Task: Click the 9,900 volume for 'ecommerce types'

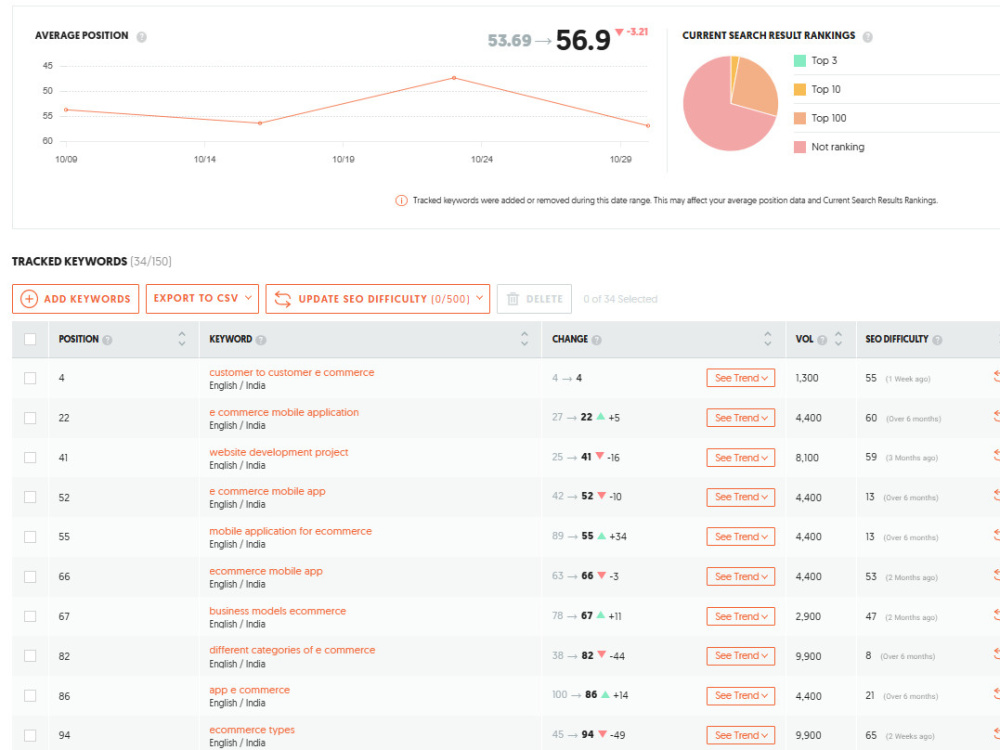Action: click(808, 735)
